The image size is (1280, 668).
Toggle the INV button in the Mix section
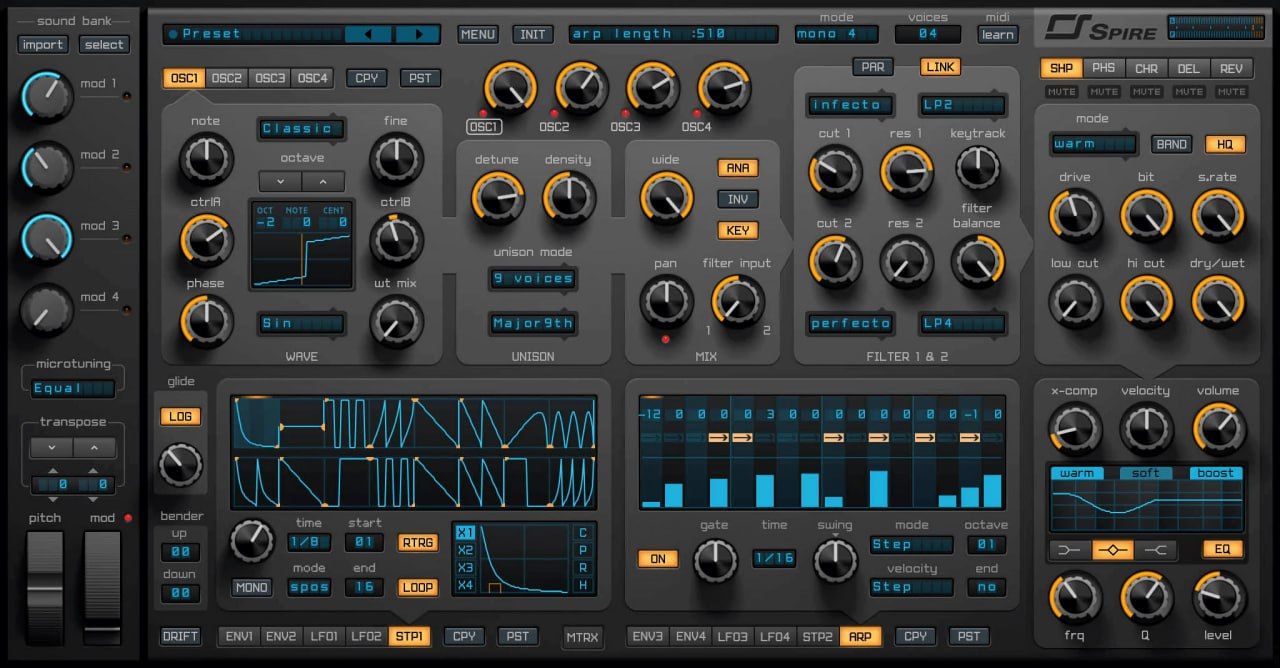point(737,199)
